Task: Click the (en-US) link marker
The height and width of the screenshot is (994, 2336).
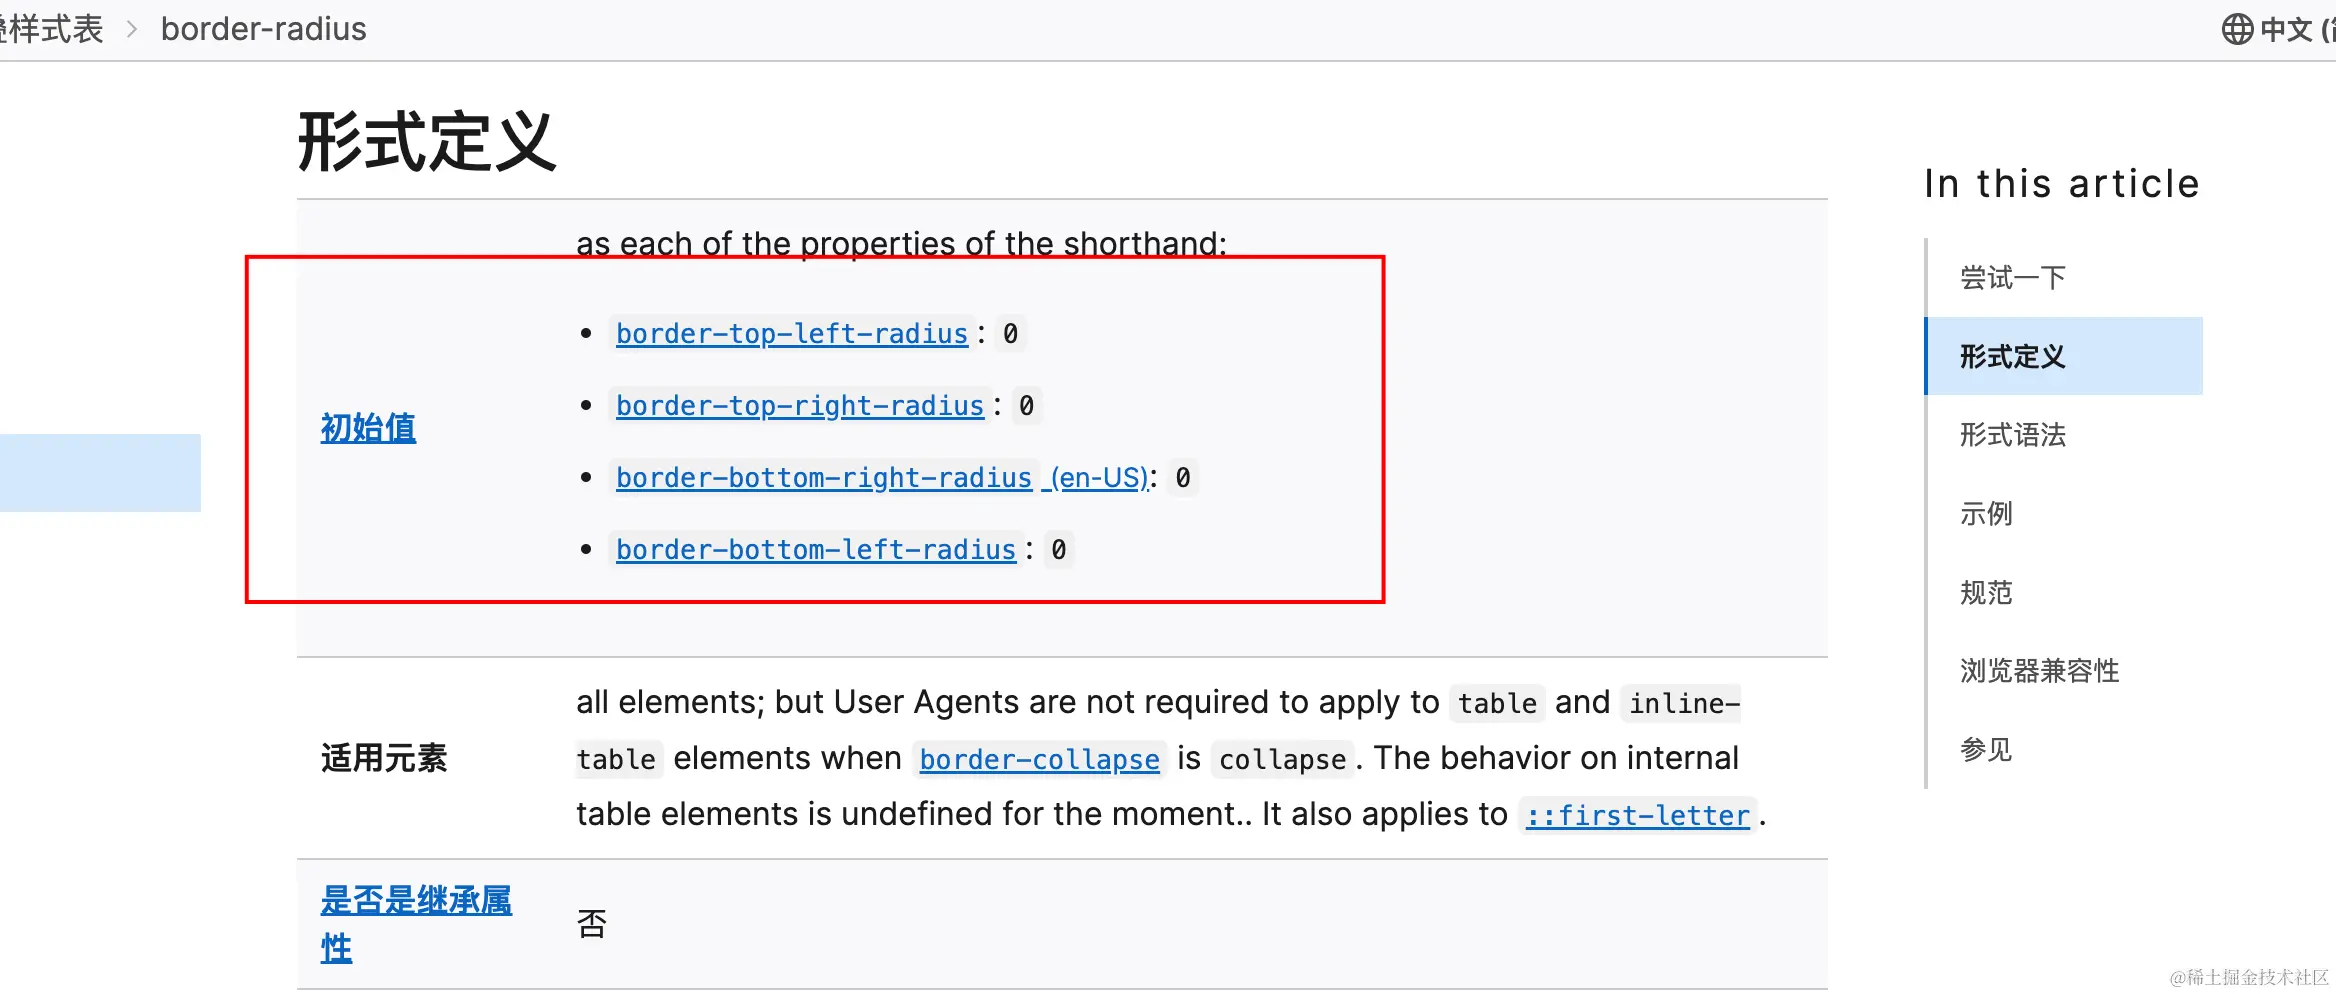Action: click(1098, 478)
